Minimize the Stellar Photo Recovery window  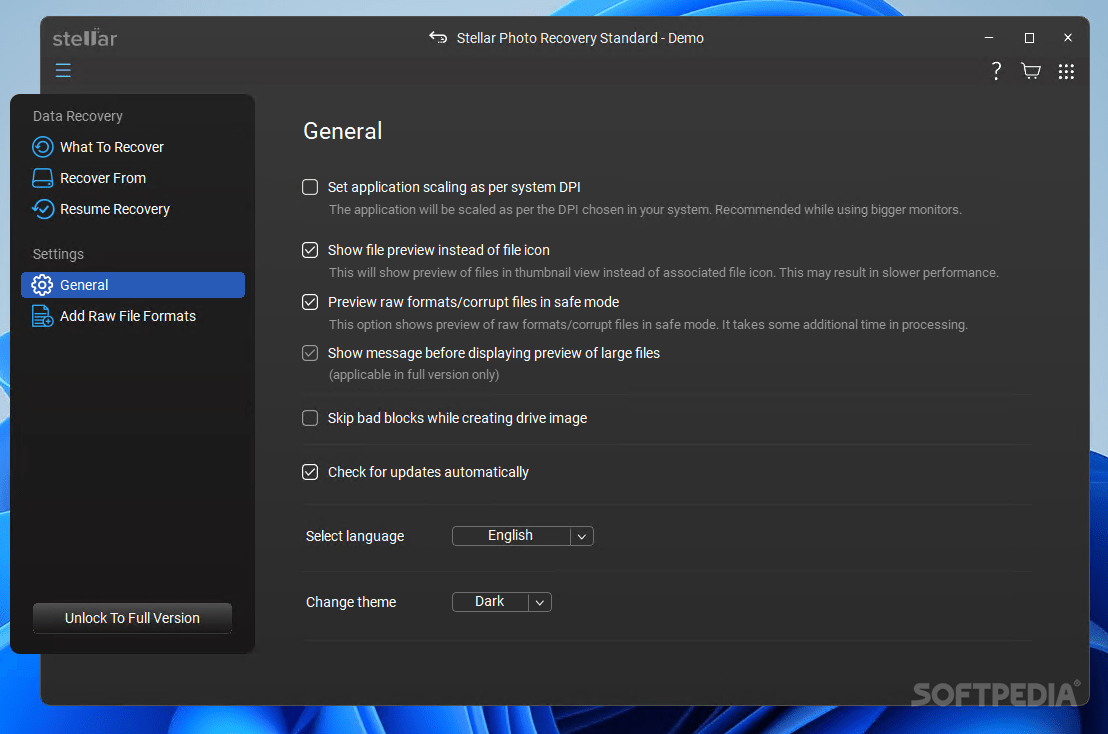(989, 37)
